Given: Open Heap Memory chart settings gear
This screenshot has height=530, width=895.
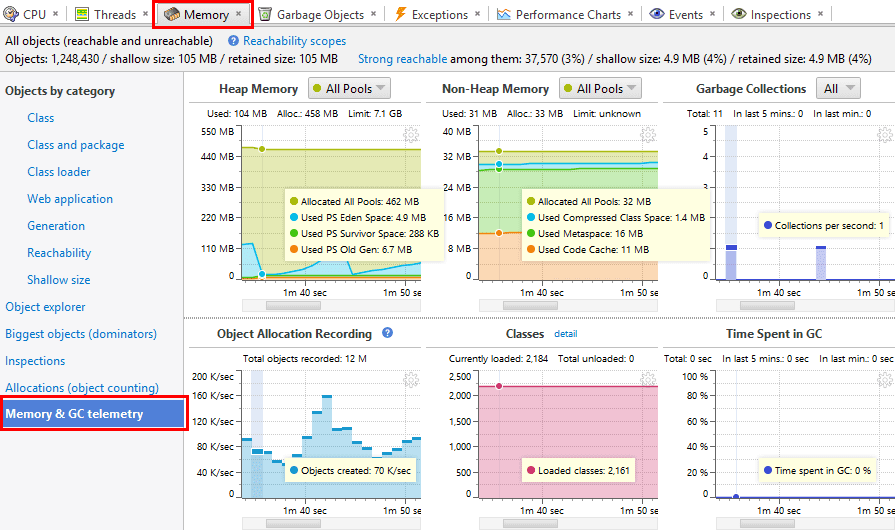Looking at the screenshot, I should [x=411, y=135].
